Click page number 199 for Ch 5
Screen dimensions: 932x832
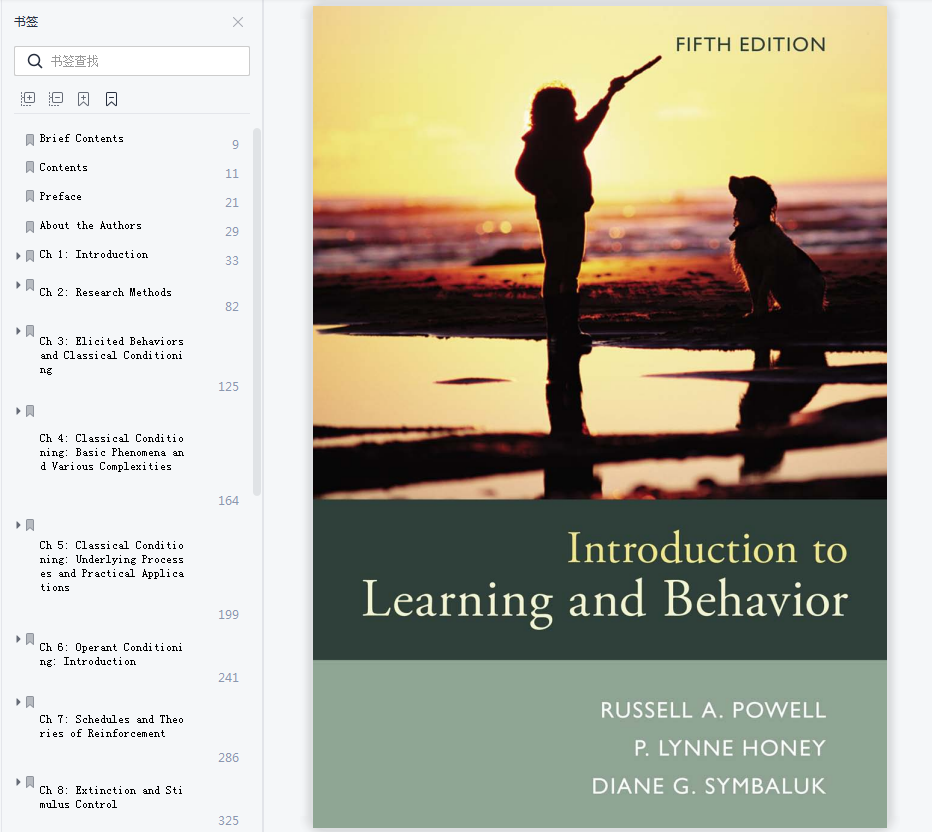pos(228,615)
